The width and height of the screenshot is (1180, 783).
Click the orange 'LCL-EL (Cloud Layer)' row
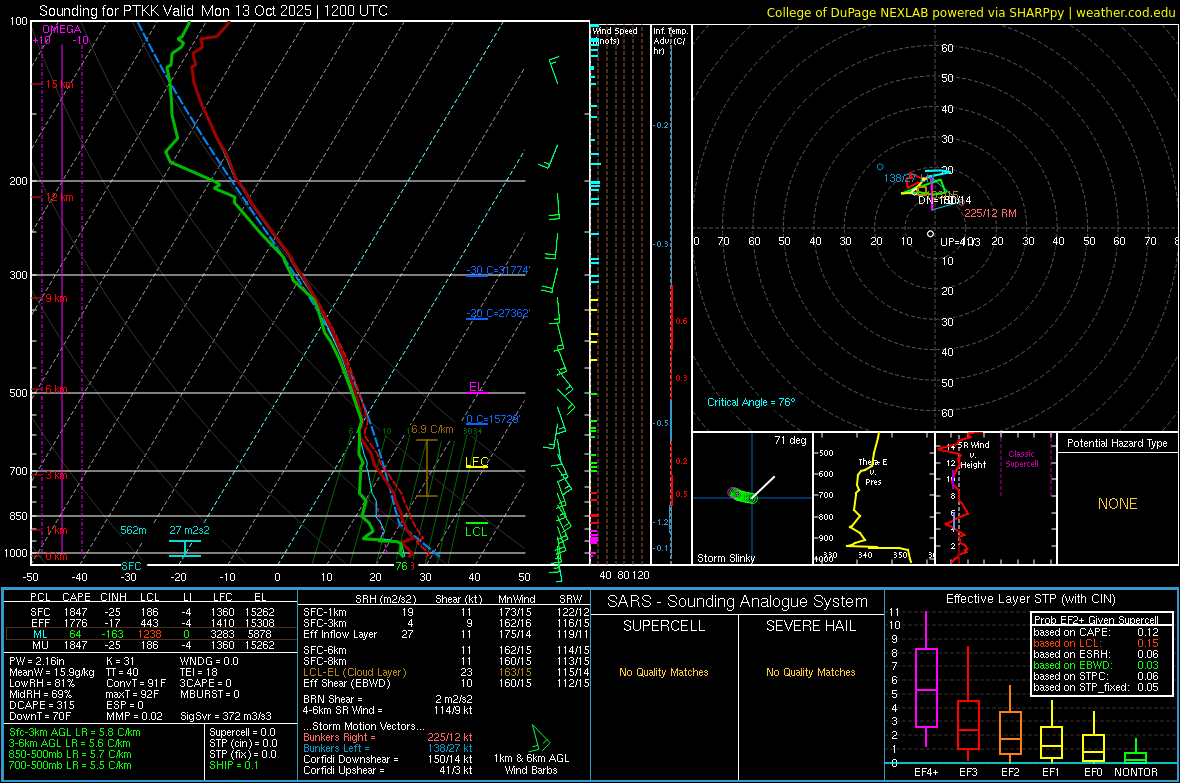pyautogui.click(x=446, y=672)
